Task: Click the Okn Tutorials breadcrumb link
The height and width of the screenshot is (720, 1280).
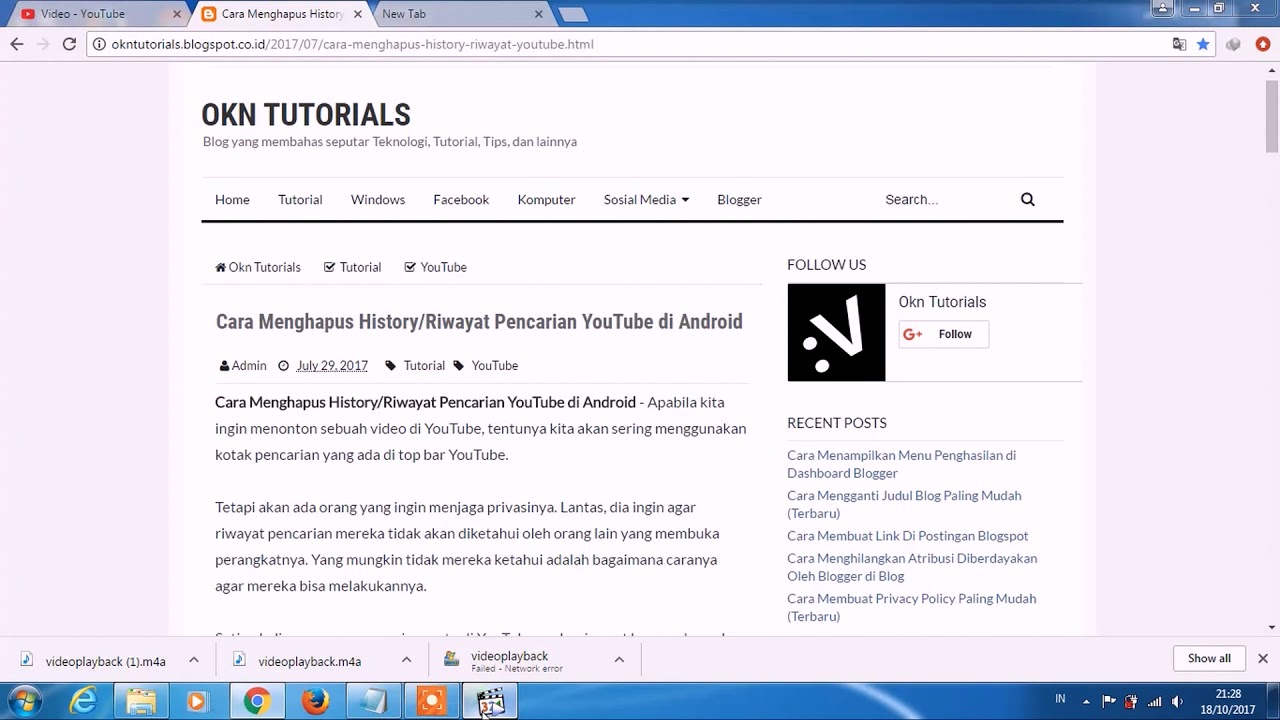Action: click(258, 267)
